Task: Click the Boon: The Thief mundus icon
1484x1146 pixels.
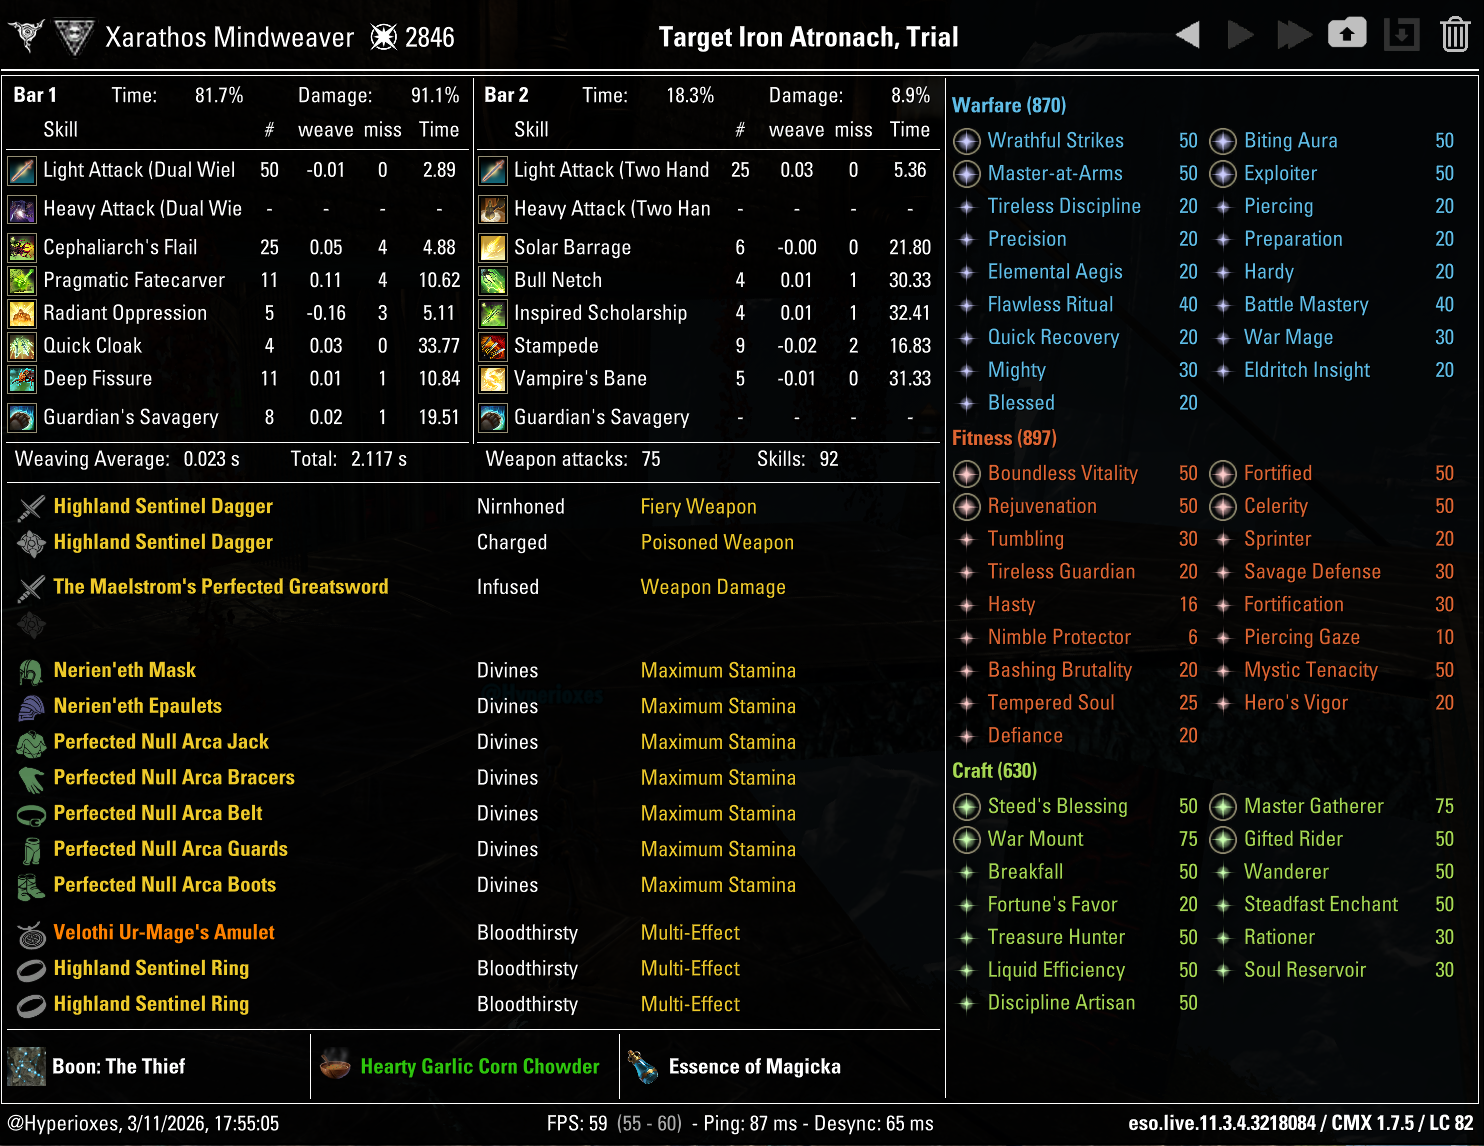Action: click(26, 1066)
